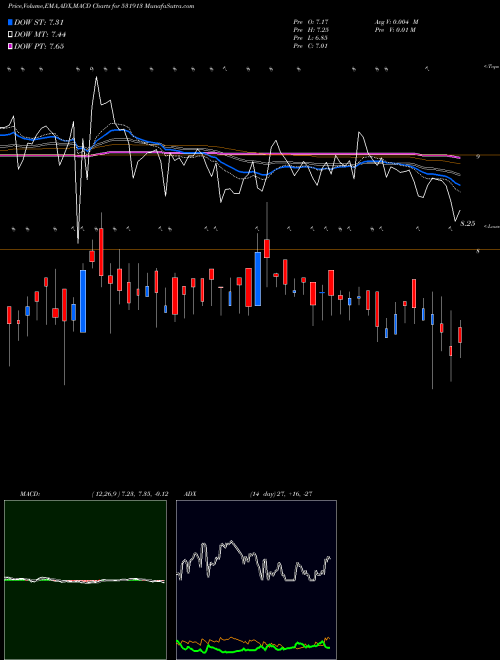Open the green MACD indicator chart

[85, 580]
